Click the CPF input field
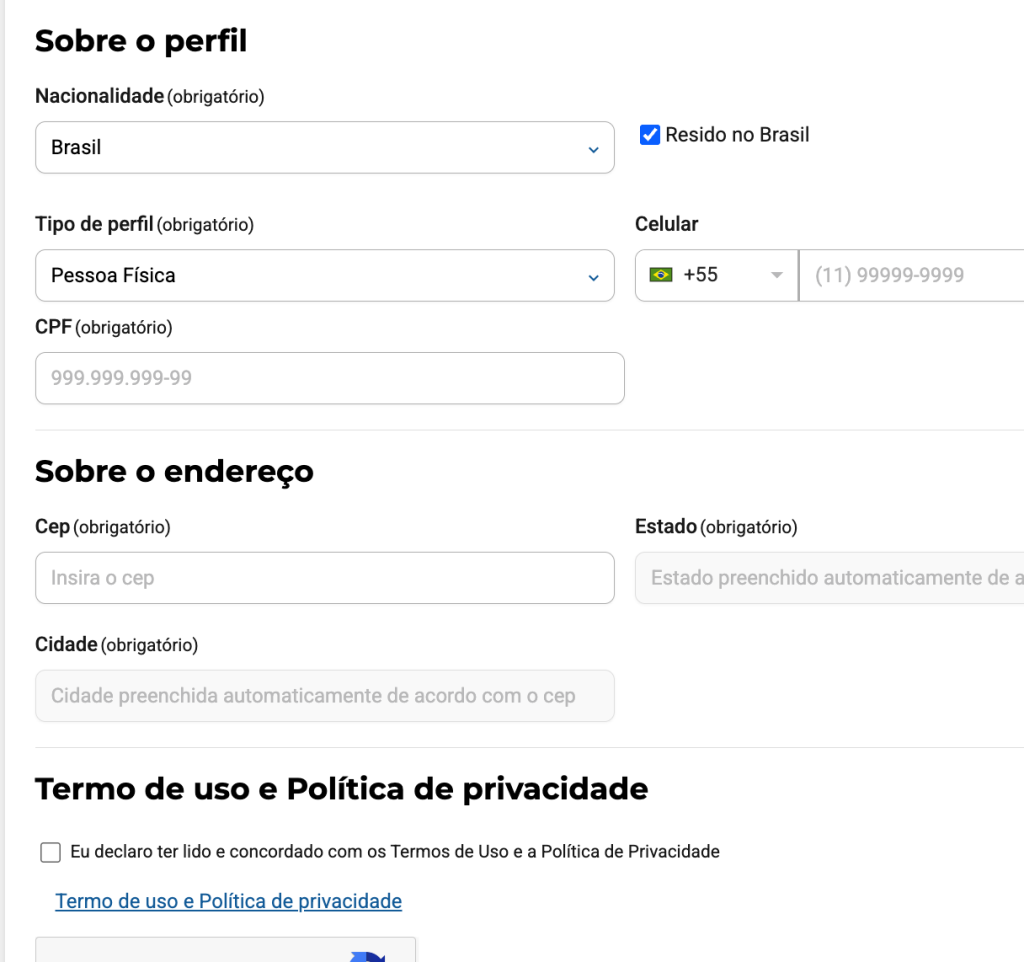Viewport: 1024px width, 962px height. click(x=330, y=378)
